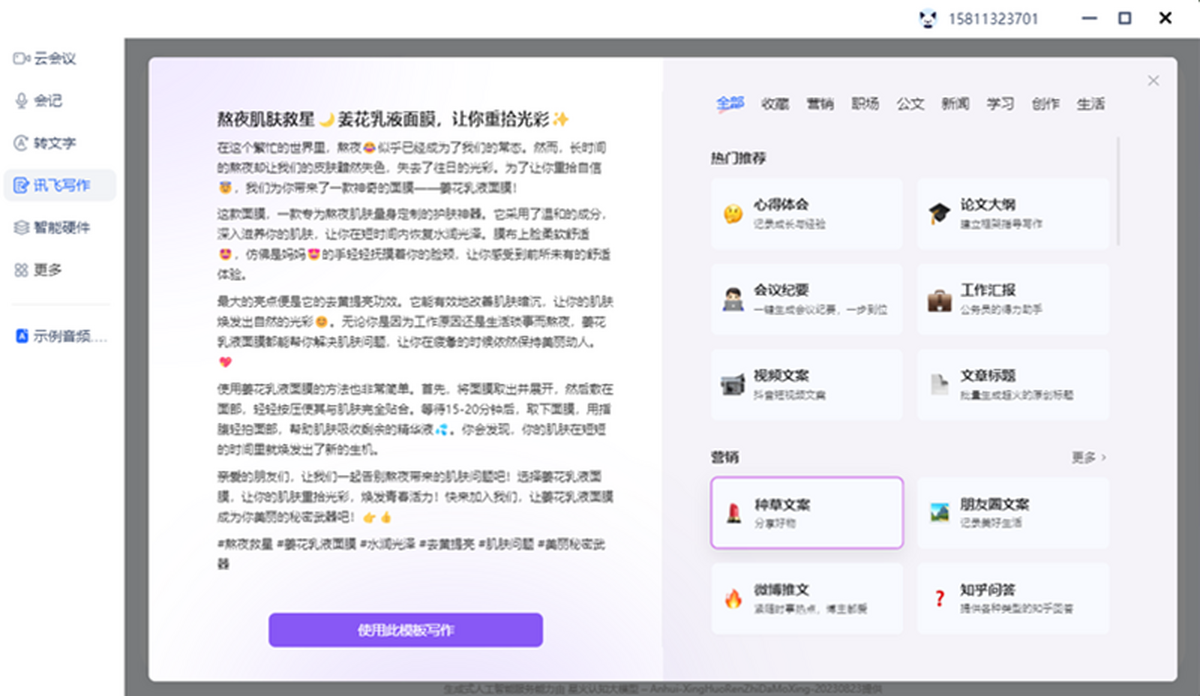Screen dimensions: 1200x696
Task: Select the 会记 microphone icon
Action: pos(21,100)
